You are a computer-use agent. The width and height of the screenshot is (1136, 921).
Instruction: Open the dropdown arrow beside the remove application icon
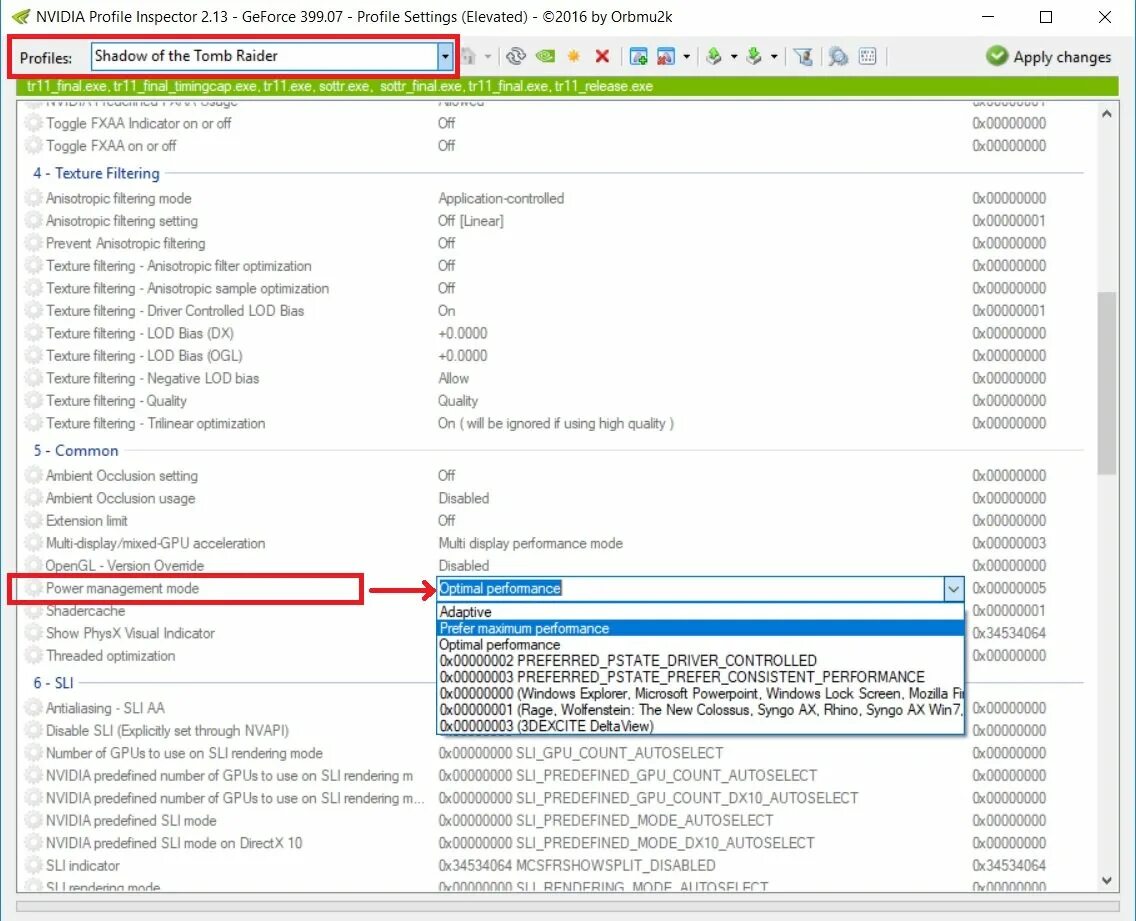pyautogui.click(x=686, y=57)
